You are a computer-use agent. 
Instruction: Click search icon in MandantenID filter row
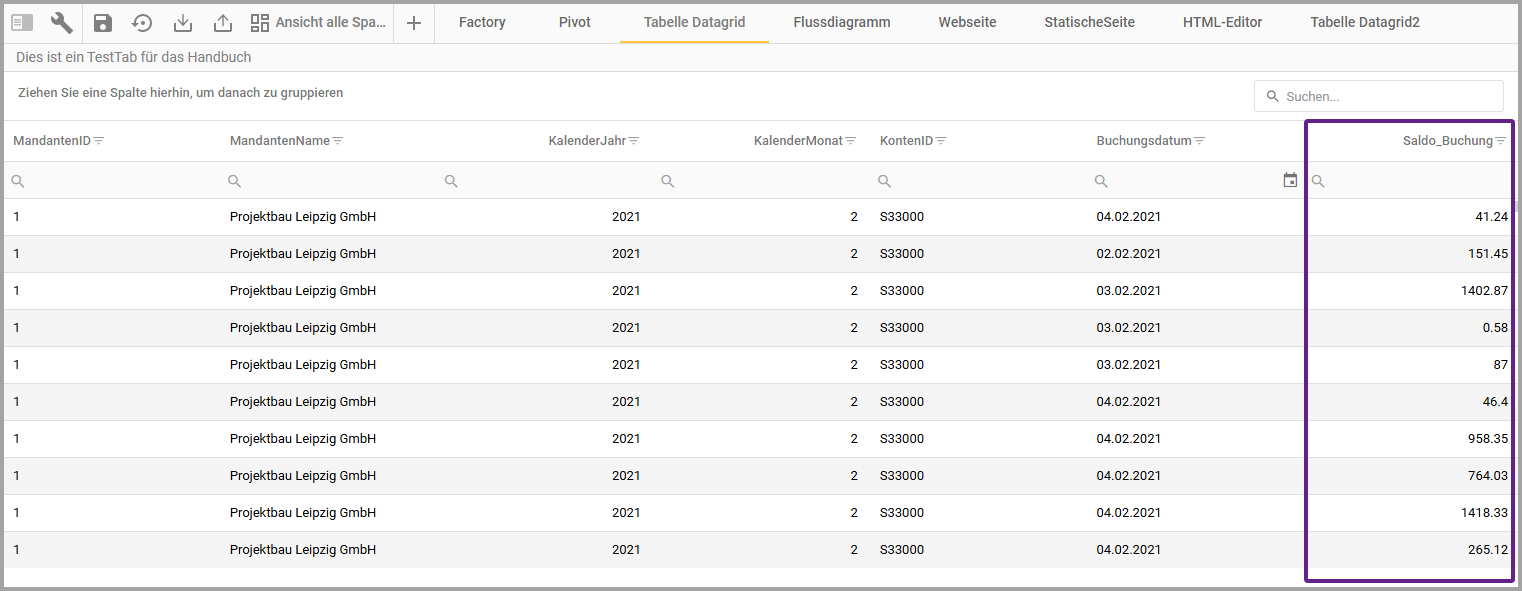18,181
